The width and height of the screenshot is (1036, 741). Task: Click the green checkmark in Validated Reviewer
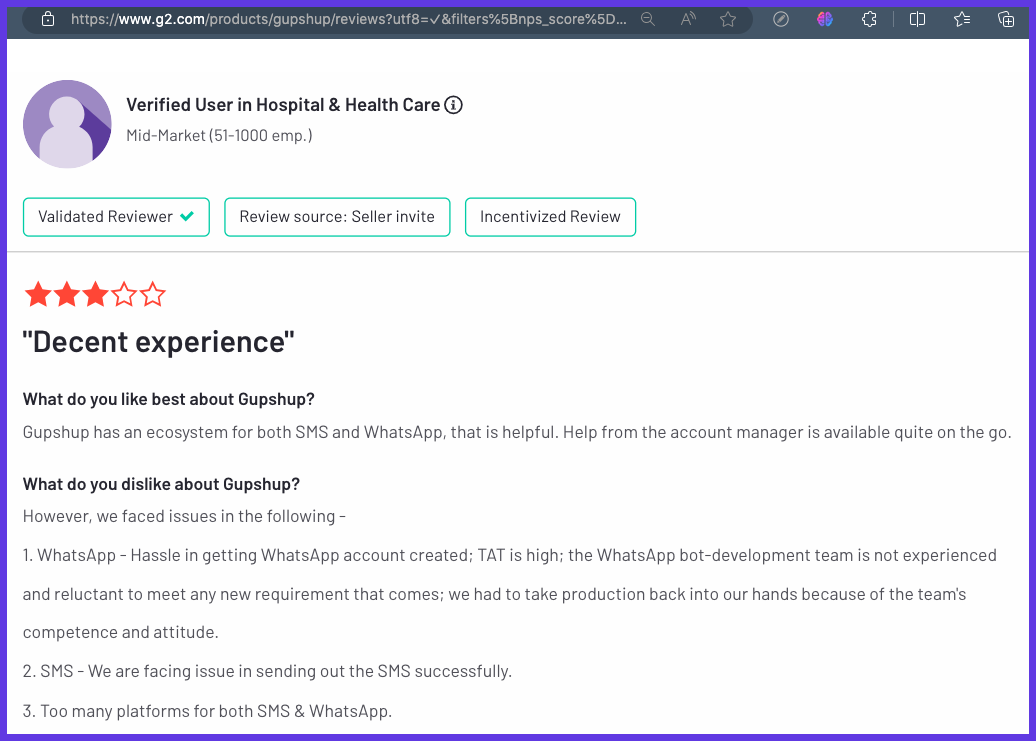pos(187,216)
